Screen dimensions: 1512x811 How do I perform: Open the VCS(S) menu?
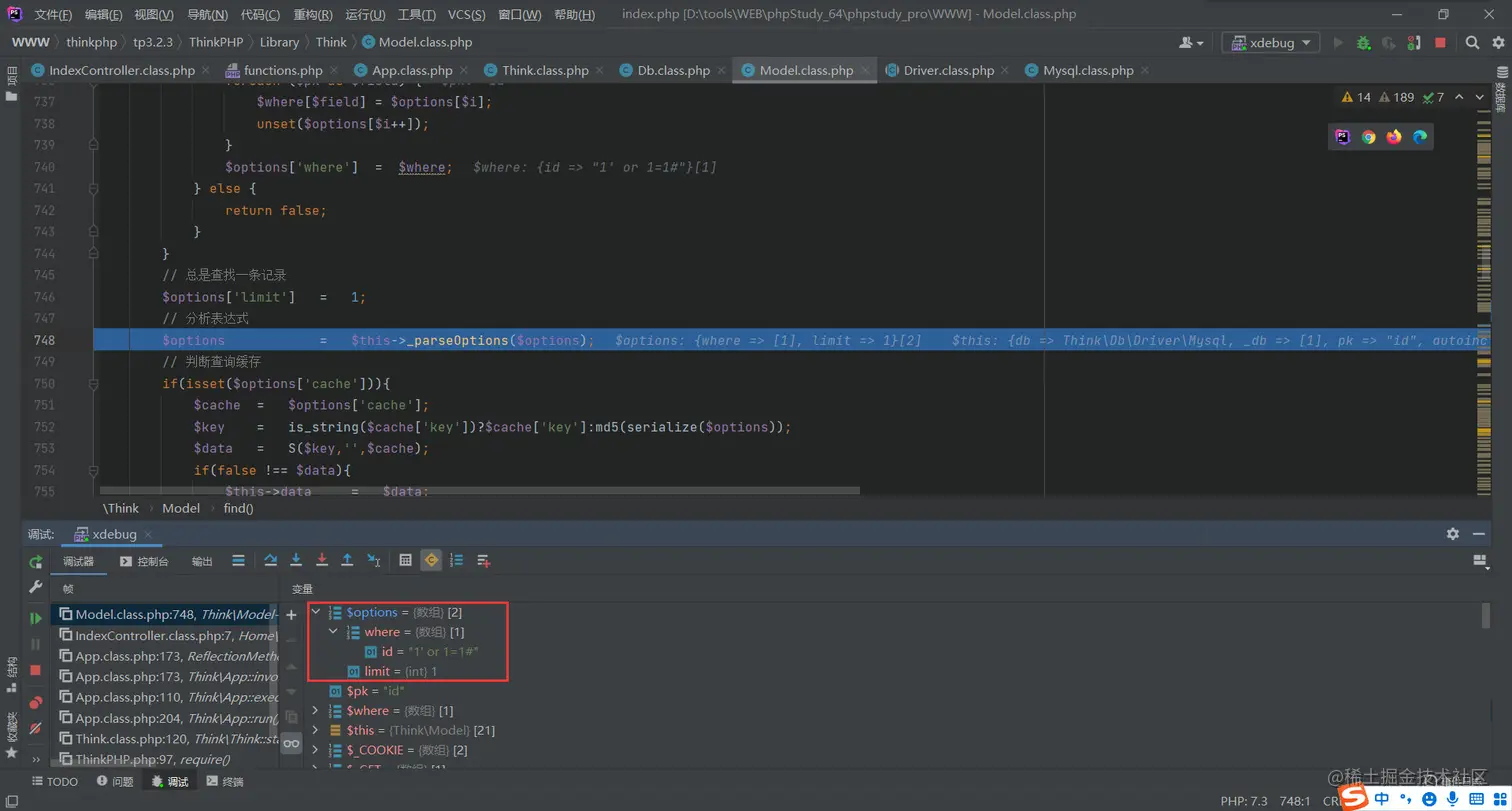[466, 15]
